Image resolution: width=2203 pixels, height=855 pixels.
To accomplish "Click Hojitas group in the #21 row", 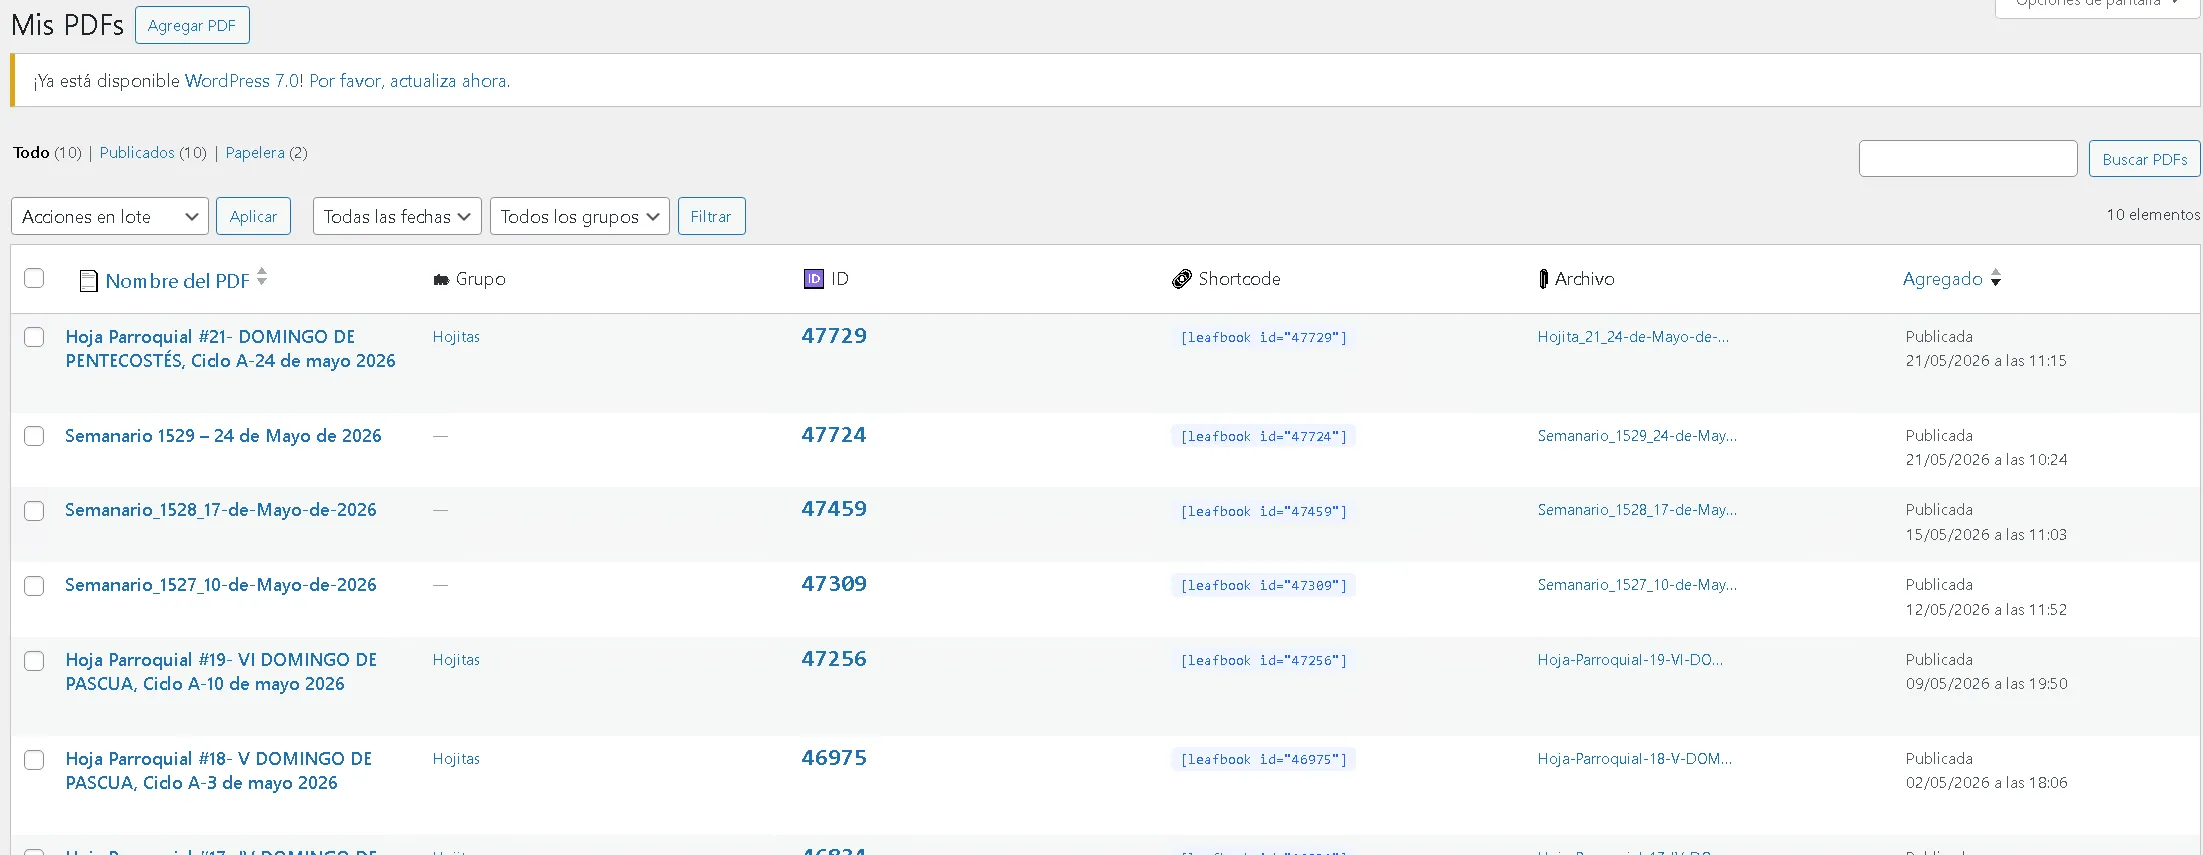I will (x=456, y=337).
